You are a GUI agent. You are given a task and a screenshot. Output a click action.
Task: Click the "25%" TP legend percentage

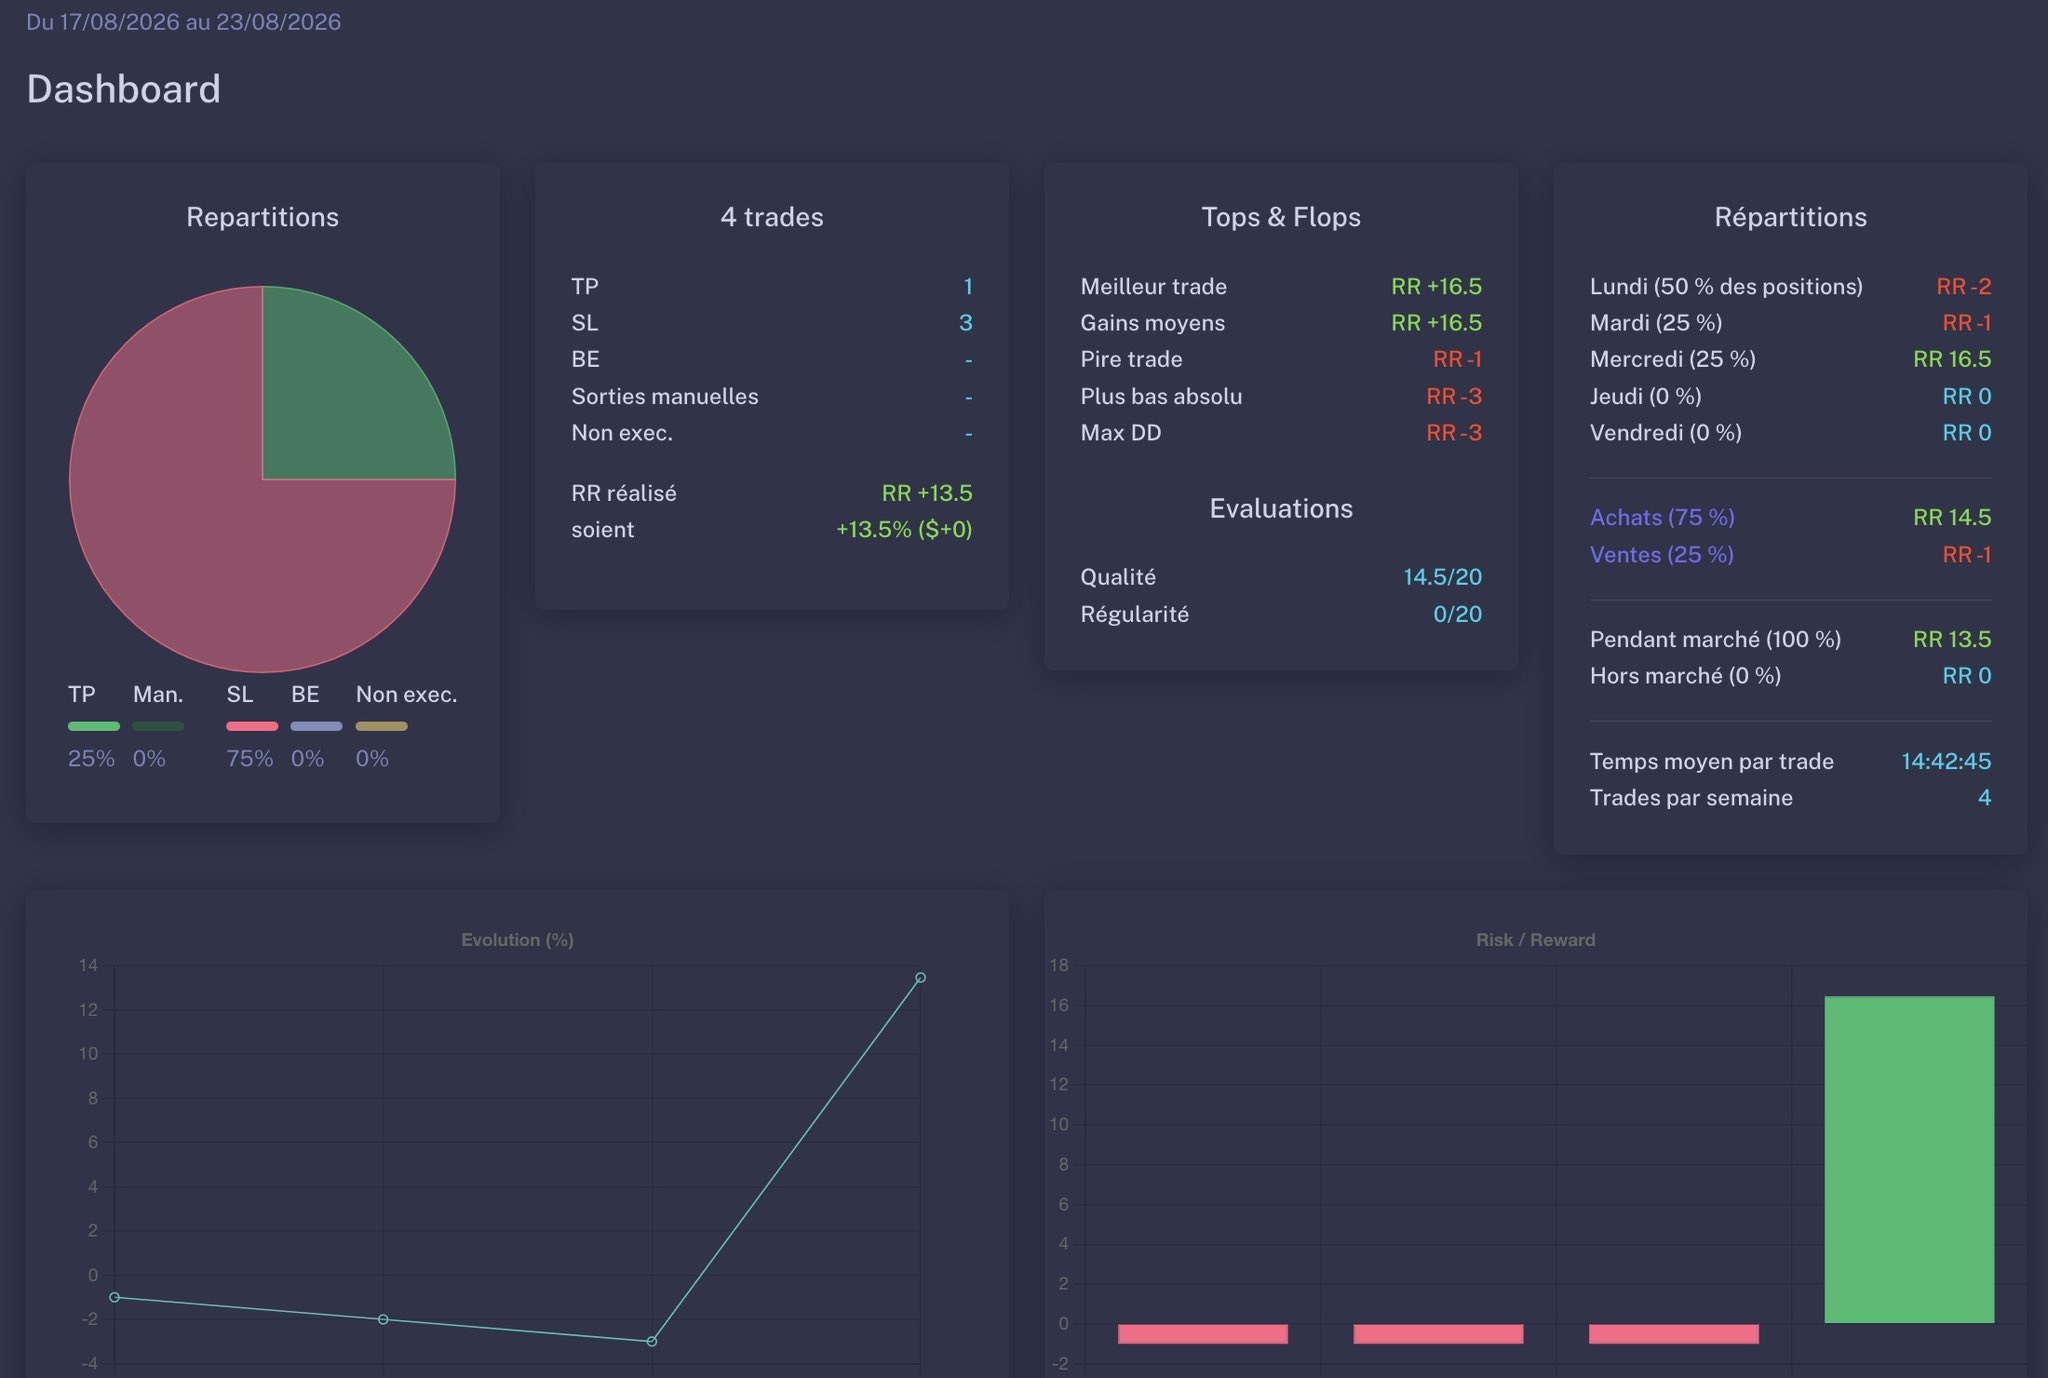coord(91,758)
